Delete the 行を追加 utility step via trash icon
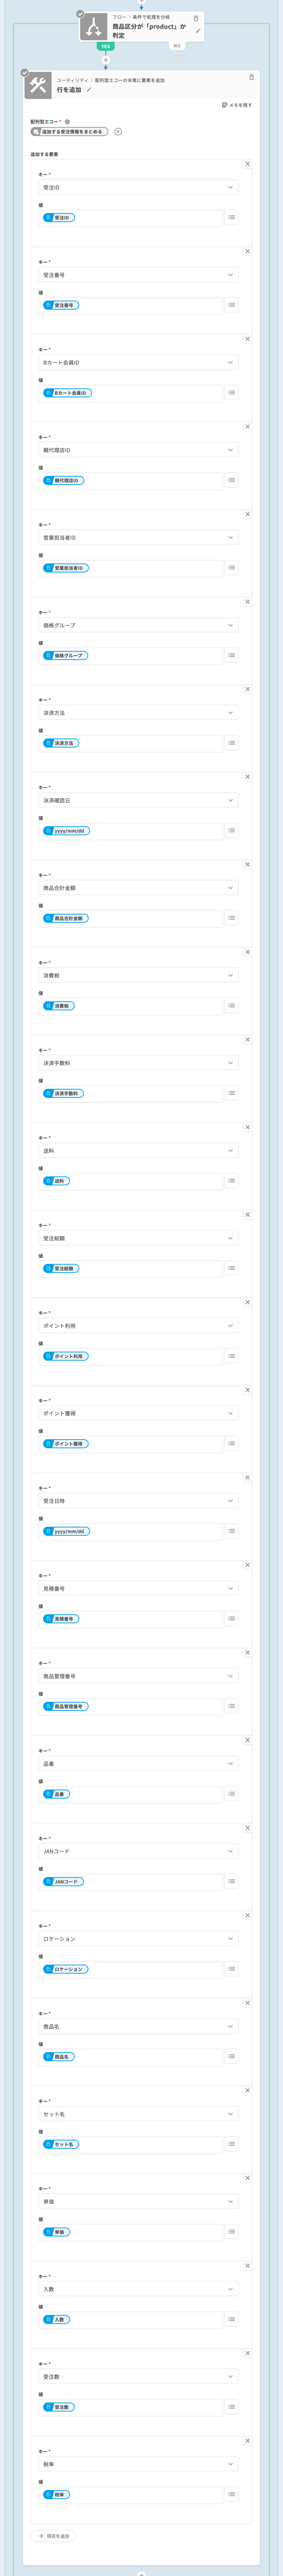This screenshot has height=2576, width=283. pos(251,77)
